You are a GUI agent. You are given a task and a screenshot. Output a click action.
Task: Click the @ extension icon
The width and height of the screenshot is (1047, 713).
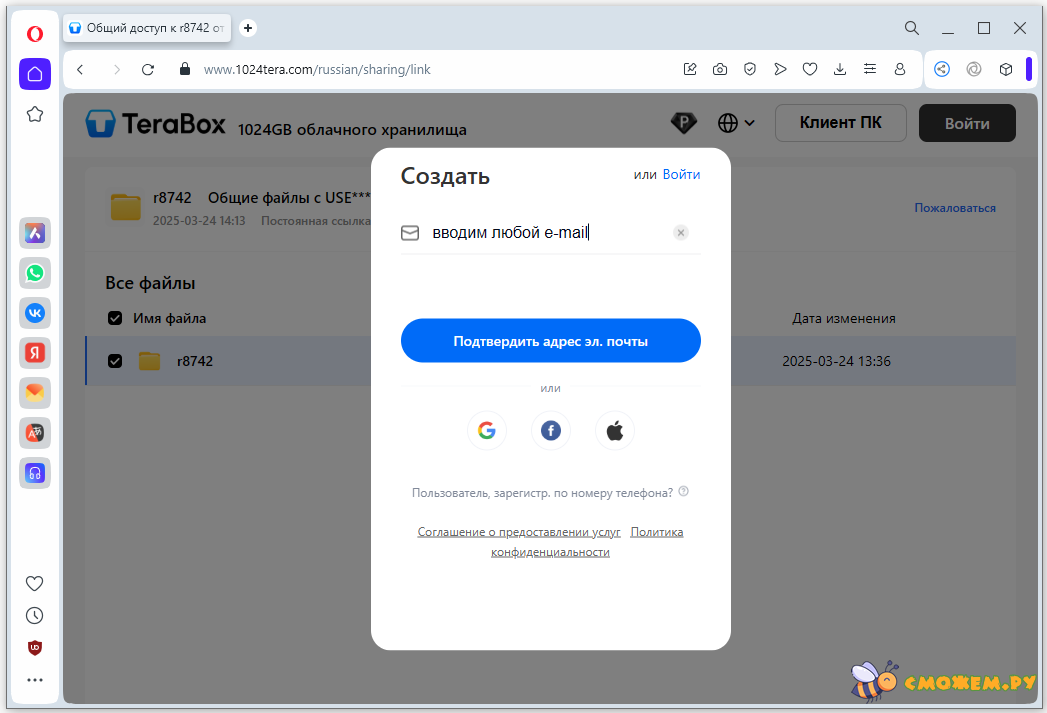[974, 69]
